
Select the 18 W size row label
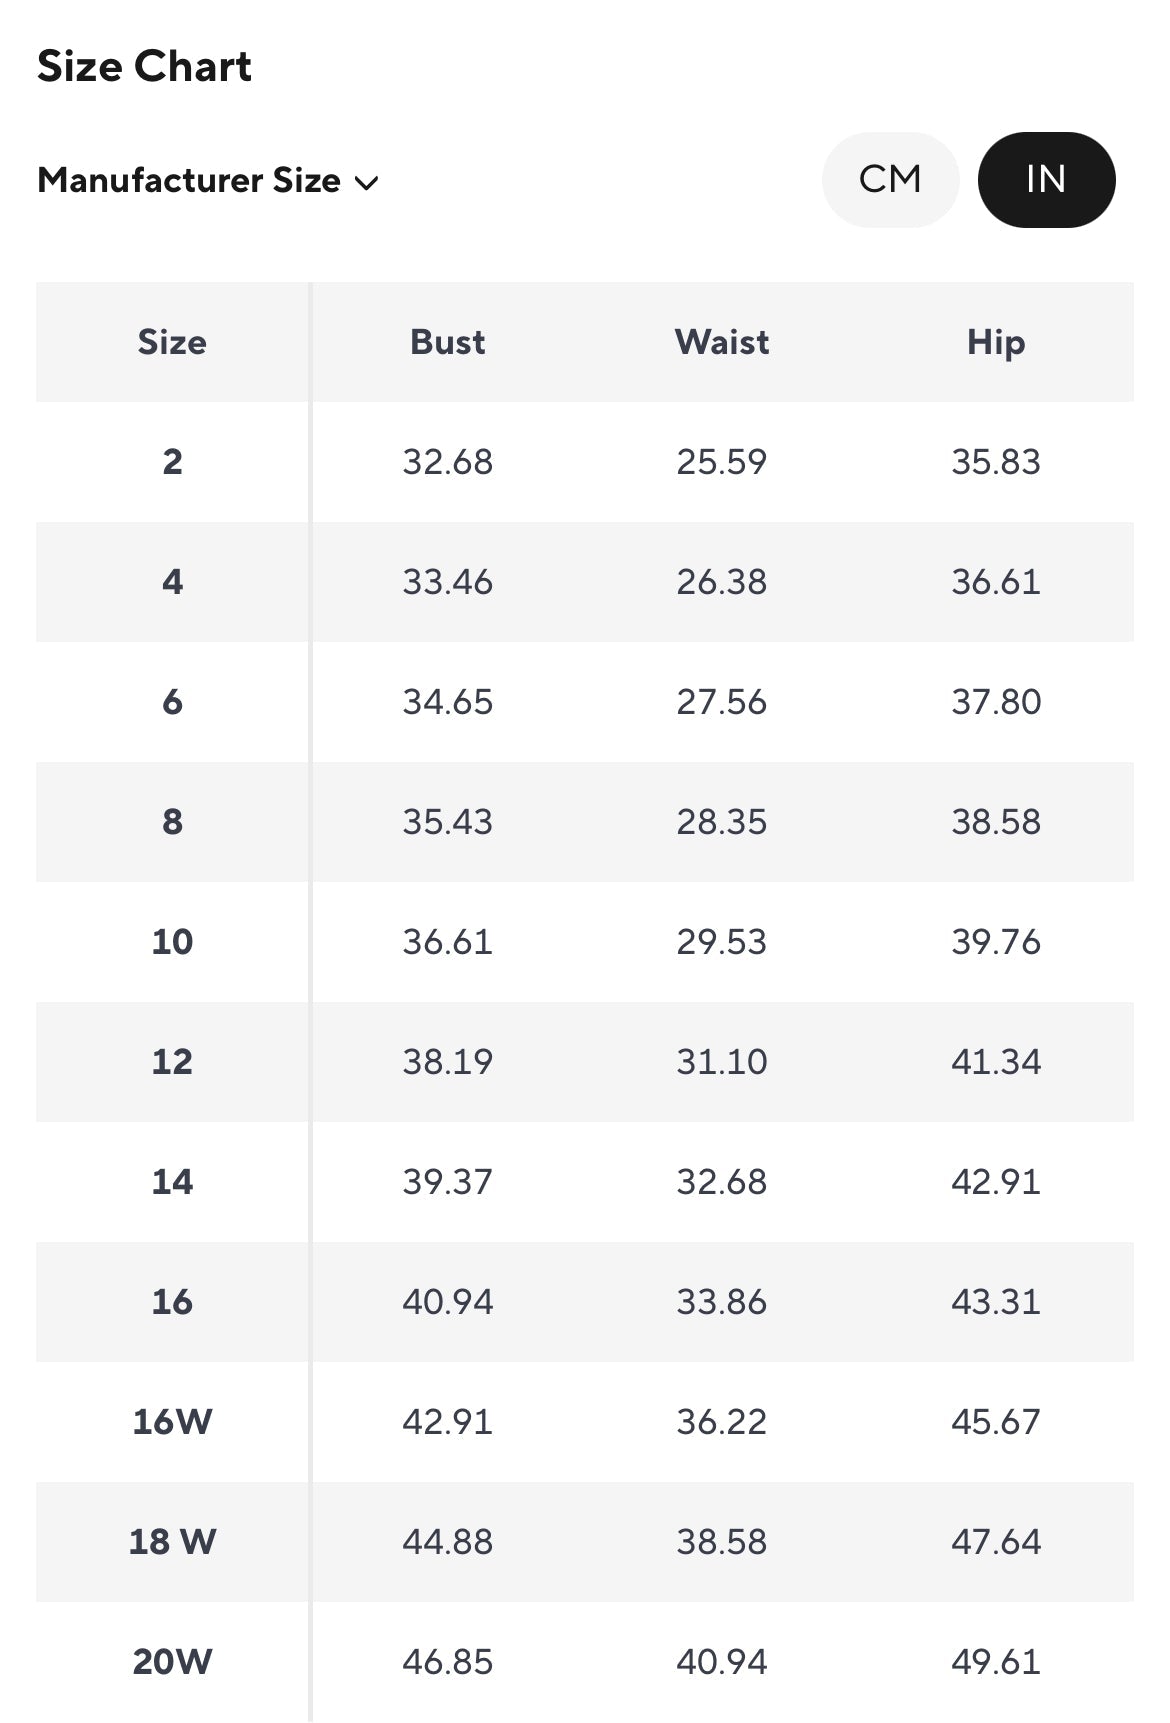(x=172, y=1542)
